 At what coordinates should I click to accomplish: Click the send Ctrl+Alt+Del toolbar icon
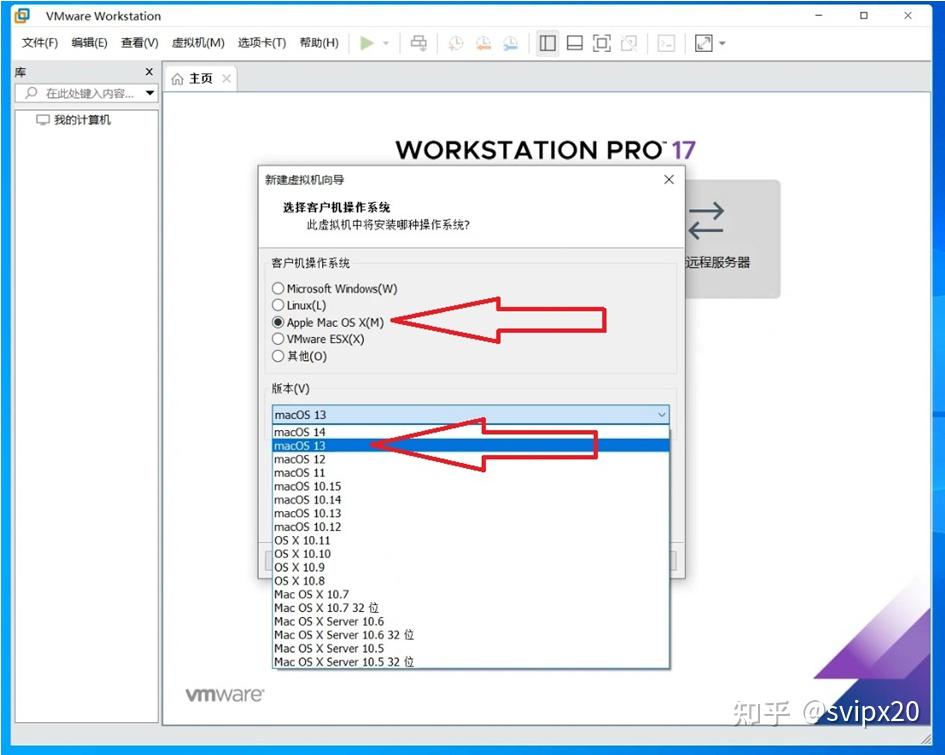(418, 43)
